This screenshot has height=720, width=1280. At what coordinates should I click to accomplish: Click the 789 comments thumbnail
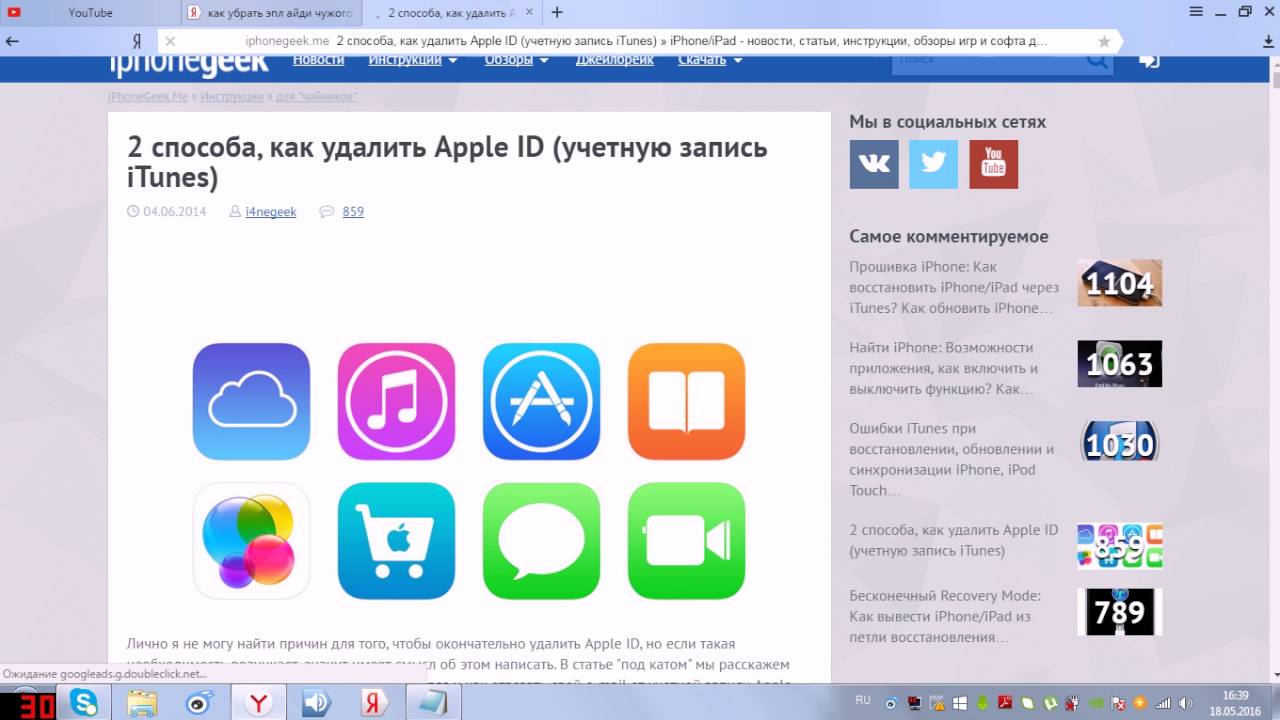tap(1120, 612)
